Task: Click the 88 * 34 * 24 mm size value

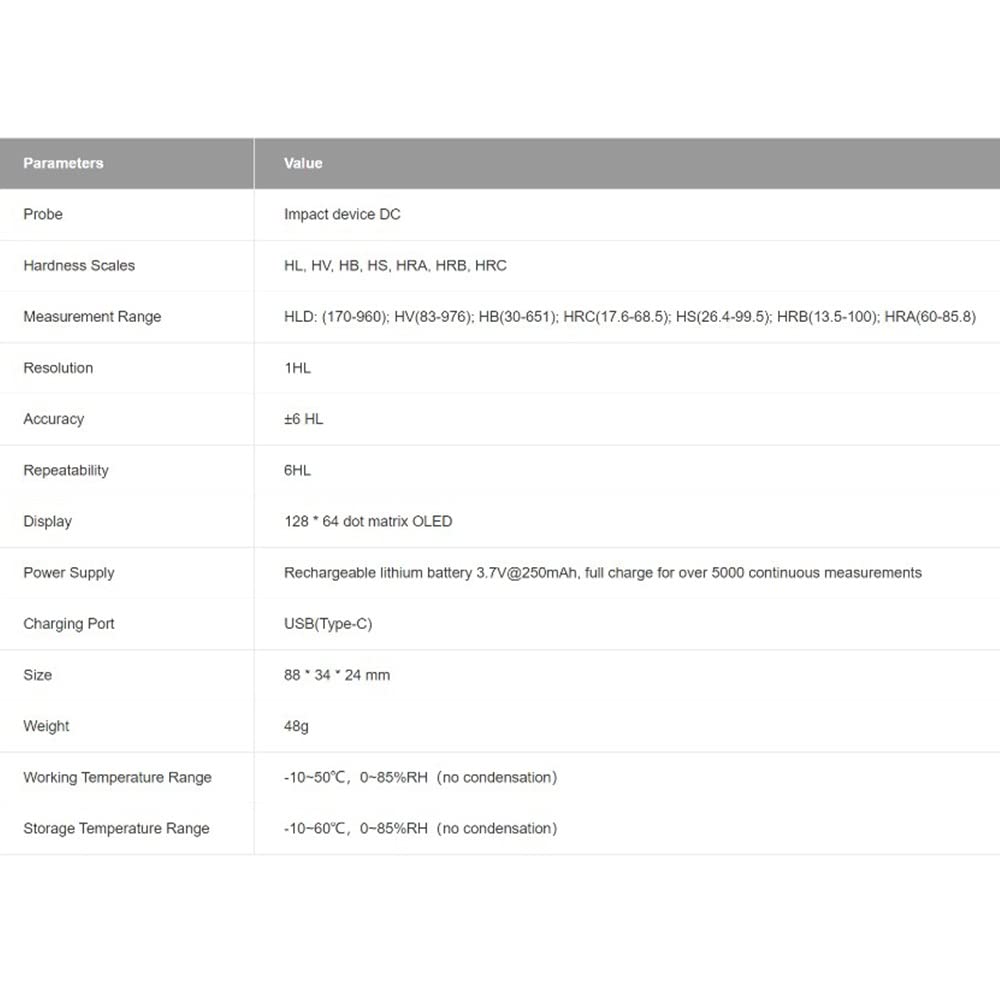Action: tap(337, 675)
